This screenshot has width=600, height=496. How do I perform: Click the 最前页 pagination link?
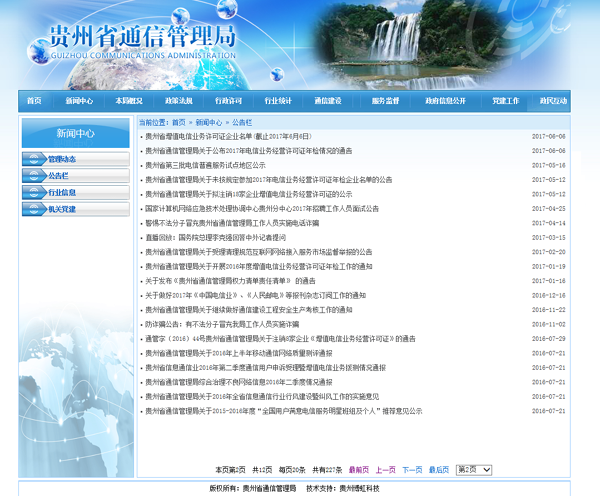pos(358,469)
